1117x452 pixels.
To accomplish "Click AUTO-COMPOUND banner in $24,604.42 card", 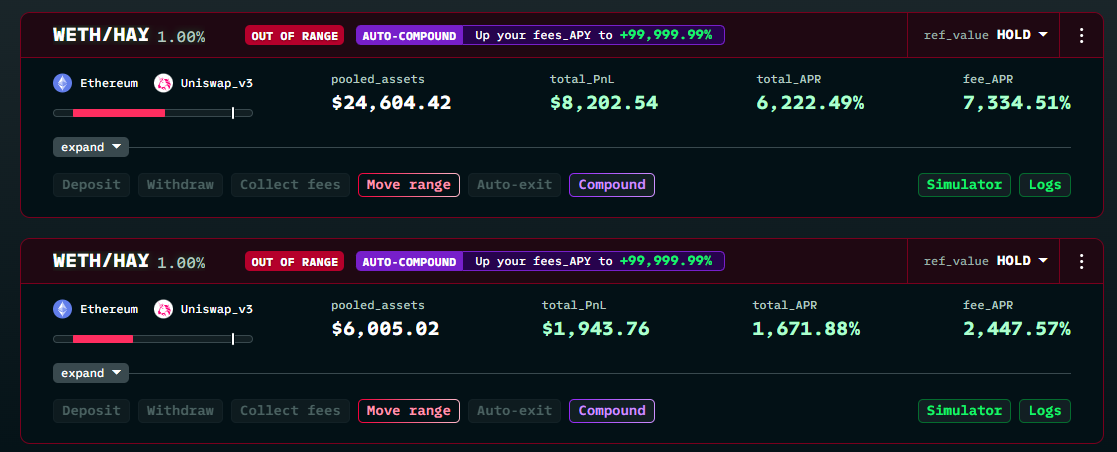I will pos(540,35).
